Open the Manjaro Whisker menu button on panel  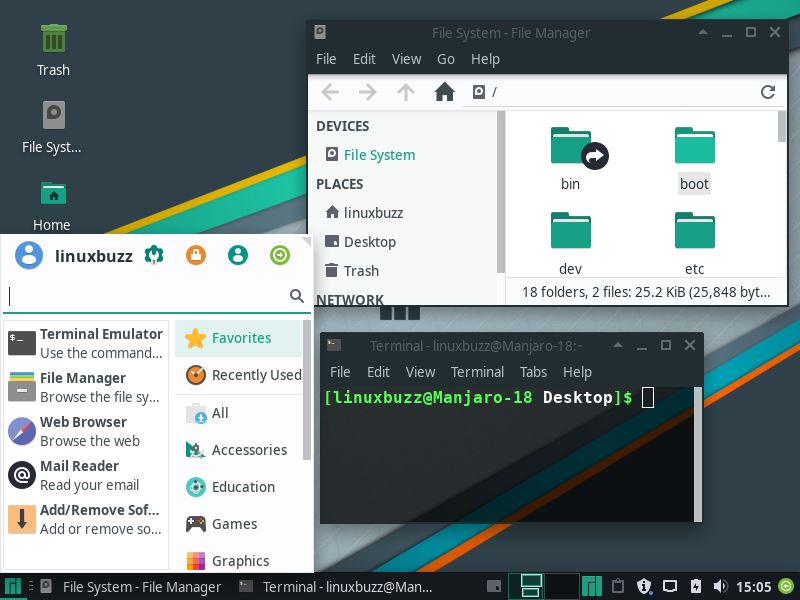click(x=12, y=587)
